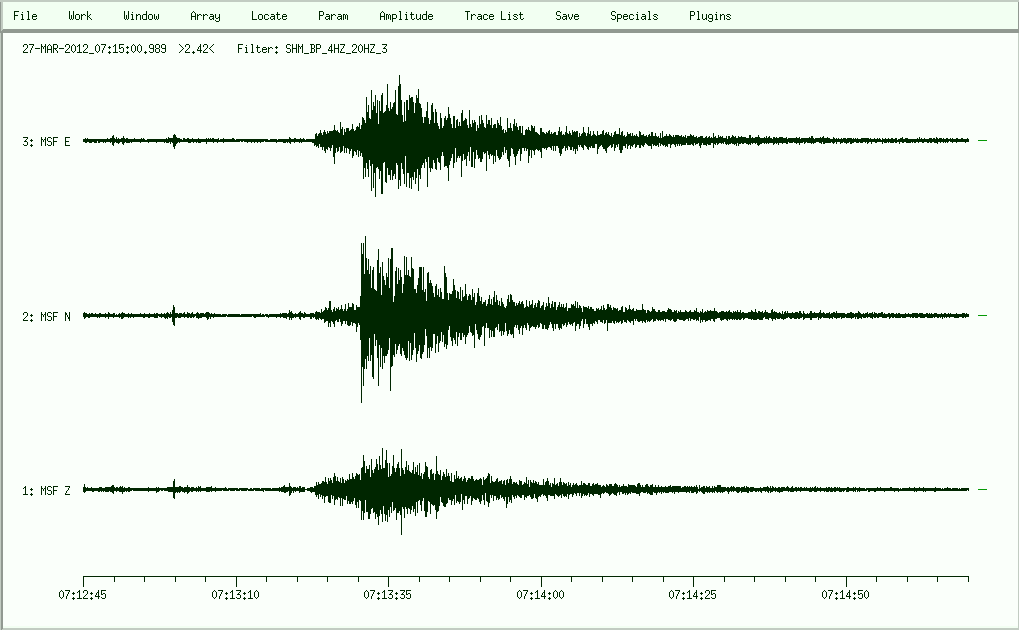Click the Window menu
This screenshot has width=1019, height=630.
point(141,16)
